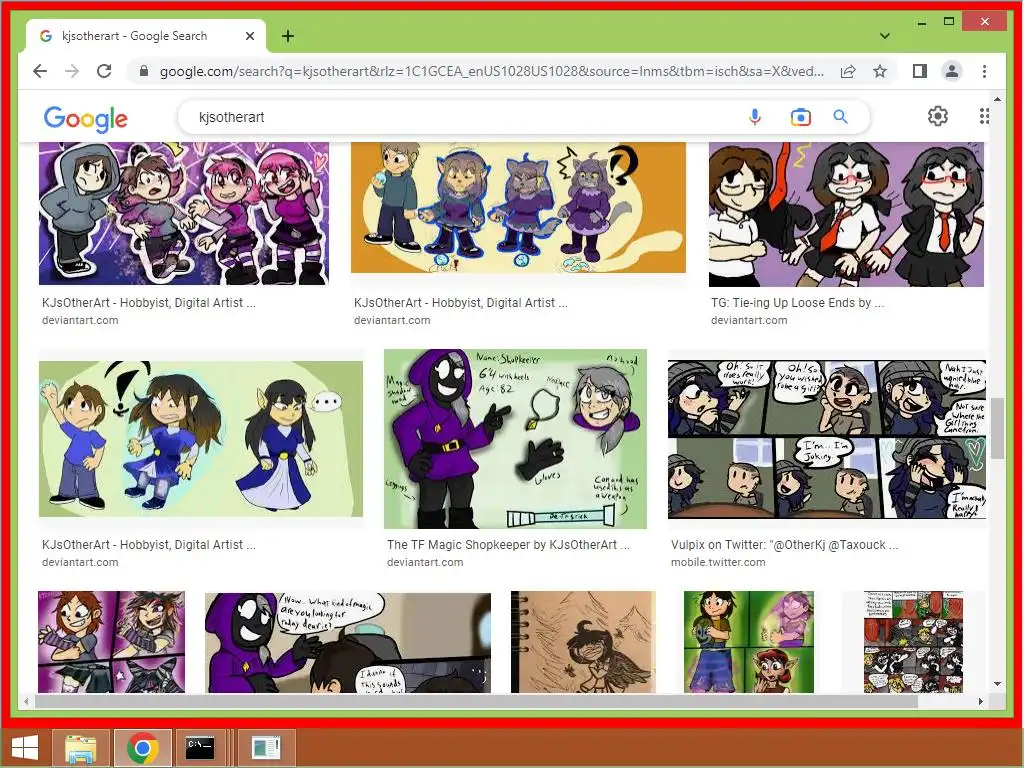1024x768 pixels.
Task: Open cat girl transformation image on orange
Action: (518, 208)
